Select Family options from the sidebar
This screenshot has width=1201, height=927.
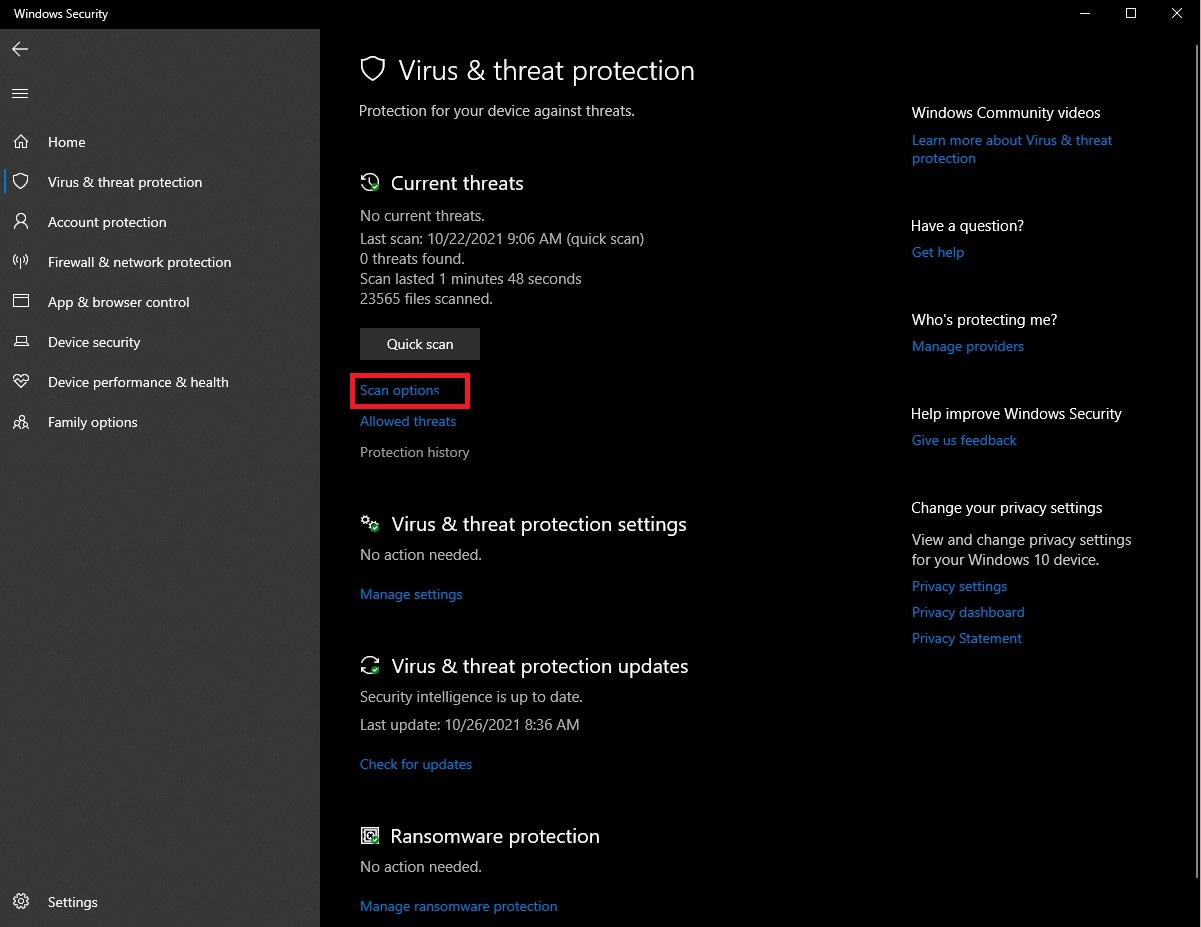[x=92, y=422]
